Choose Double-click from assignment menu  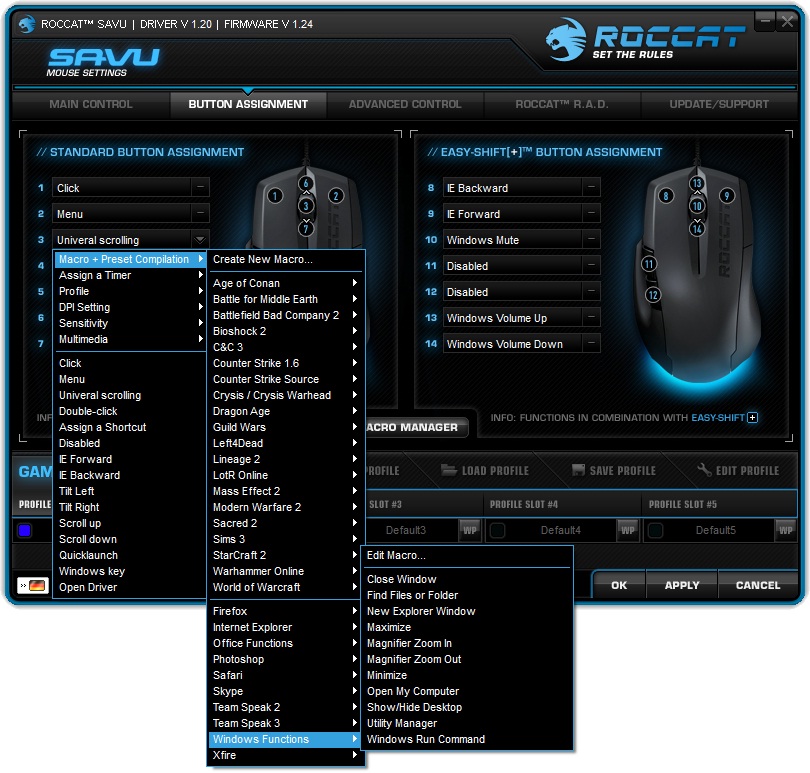[130, 411]
